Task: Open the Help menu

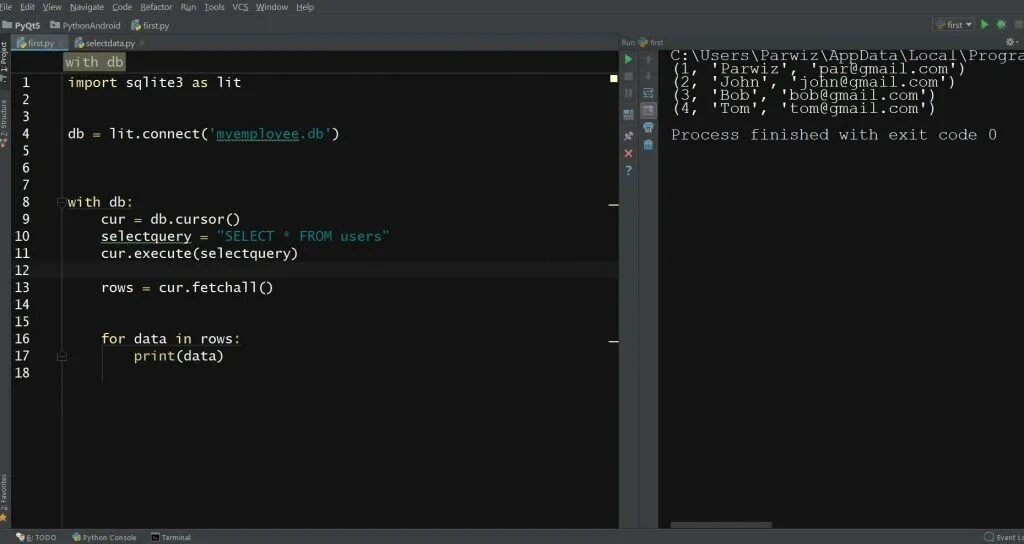Action: pos(305,7)
